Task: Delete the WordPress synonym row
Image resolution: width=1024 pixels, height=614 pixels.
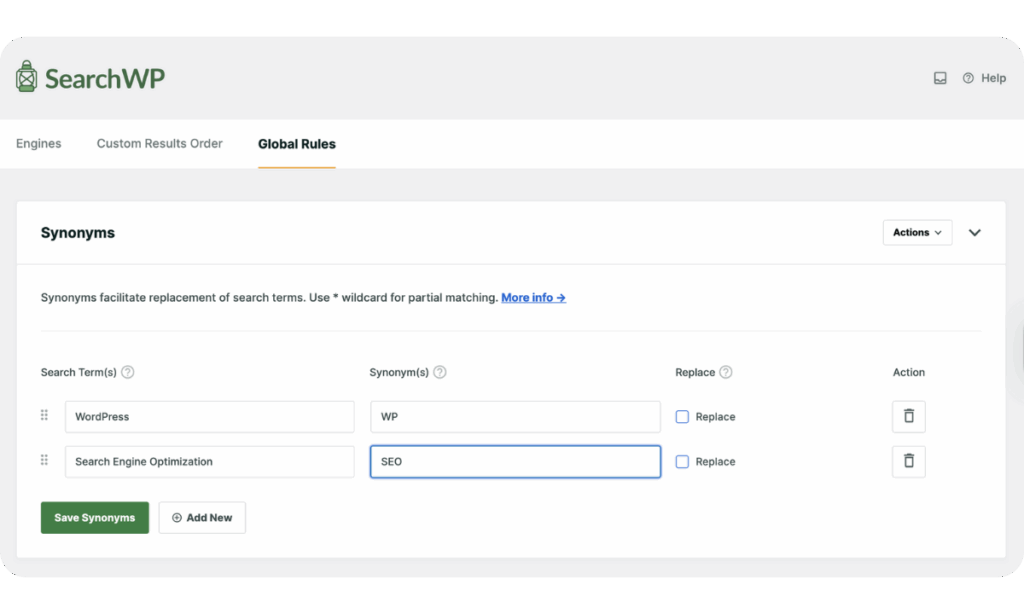Action: pos(908,417)
